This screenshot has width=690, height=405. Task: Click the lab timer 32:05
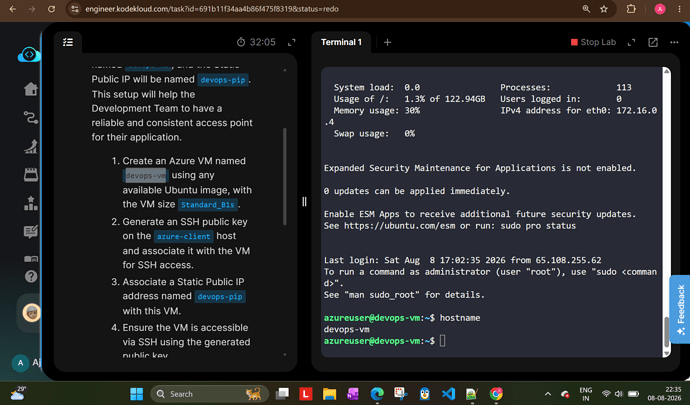click(256, 42)
